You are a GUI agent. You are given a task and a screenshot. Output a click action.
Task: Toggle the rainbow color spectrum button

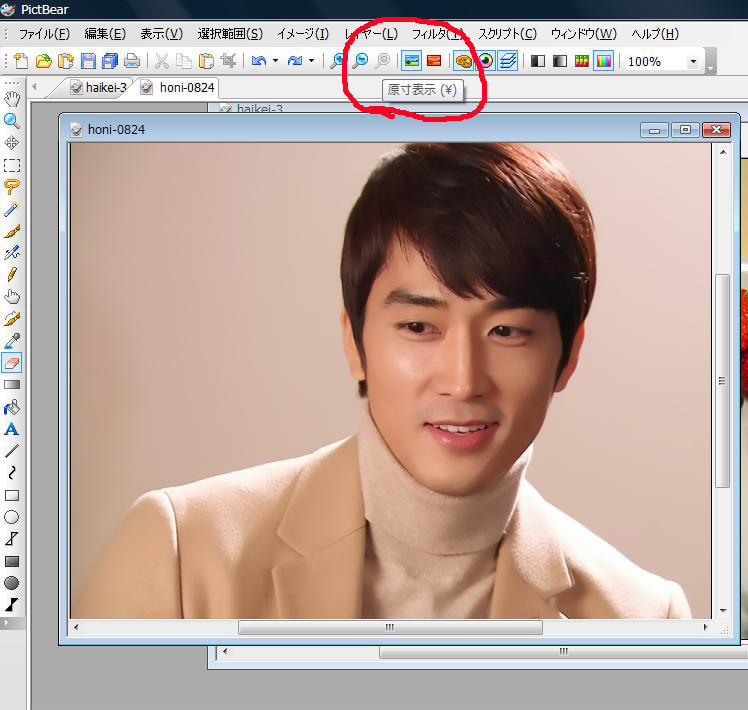pos(603,61)
